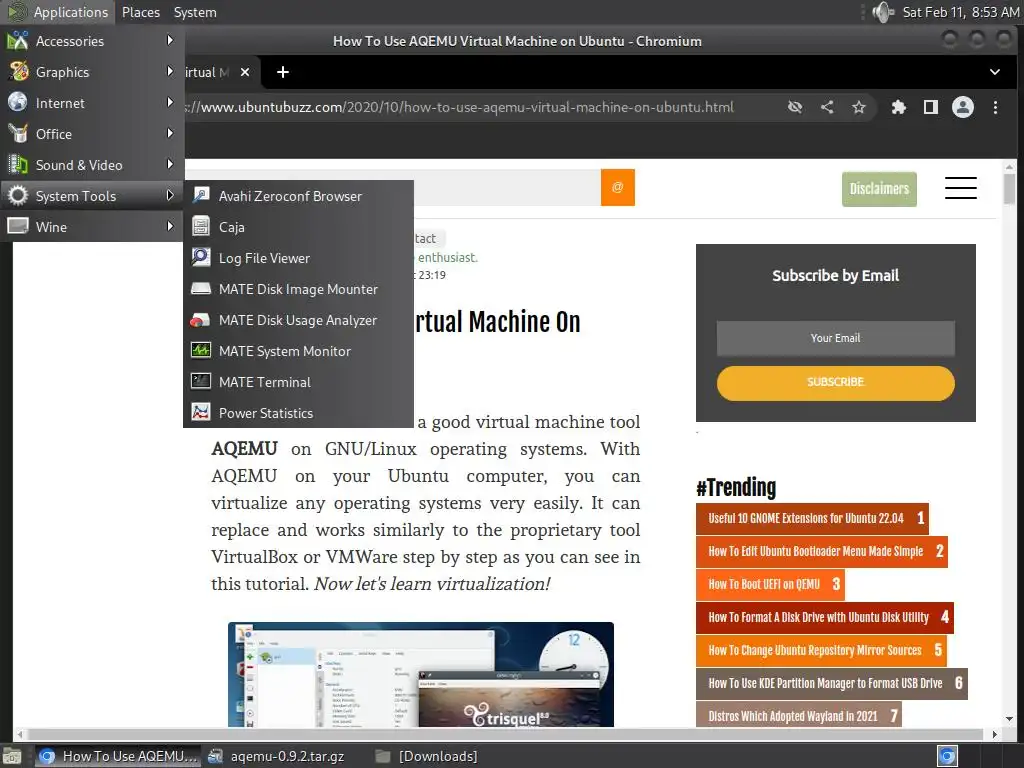The image size is (1024, 768).
Task: Open KDE Partition Manager trending link
Action: click(x=831, y=683)
